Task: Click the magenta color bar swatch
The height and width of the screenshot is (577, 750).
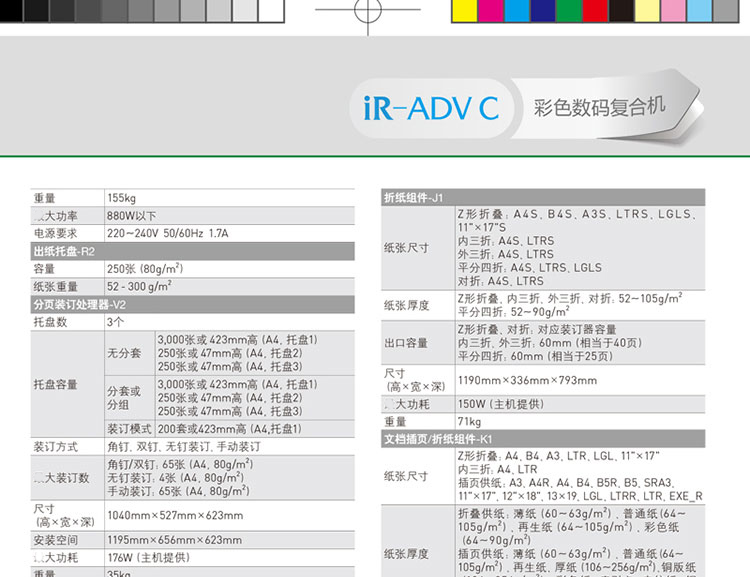Action: [x=491, y=11]
